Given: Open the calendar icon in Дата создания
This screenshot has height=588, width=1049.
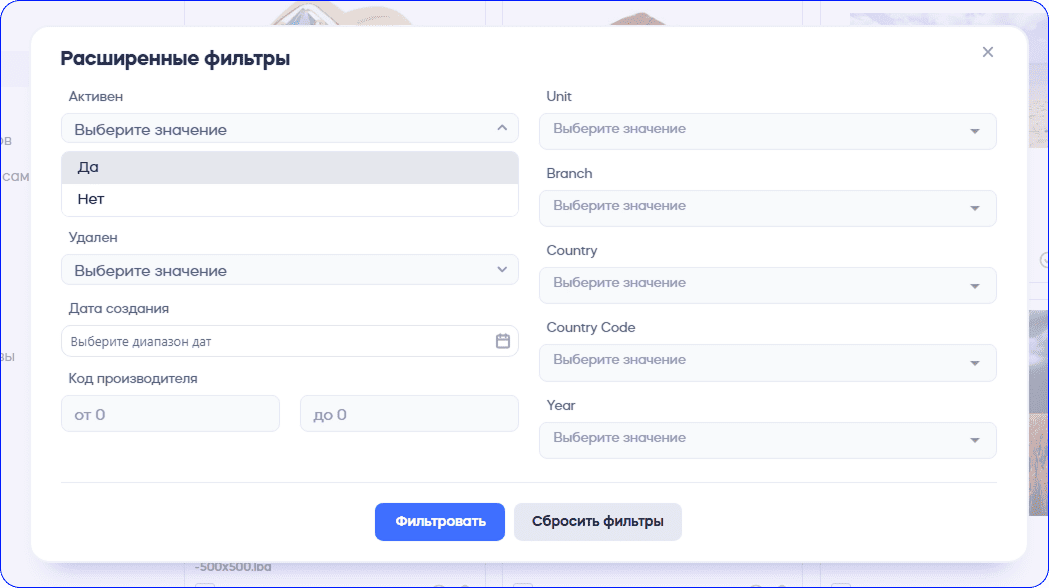Looking at the screenshot, I should click(x=503, y=341).
